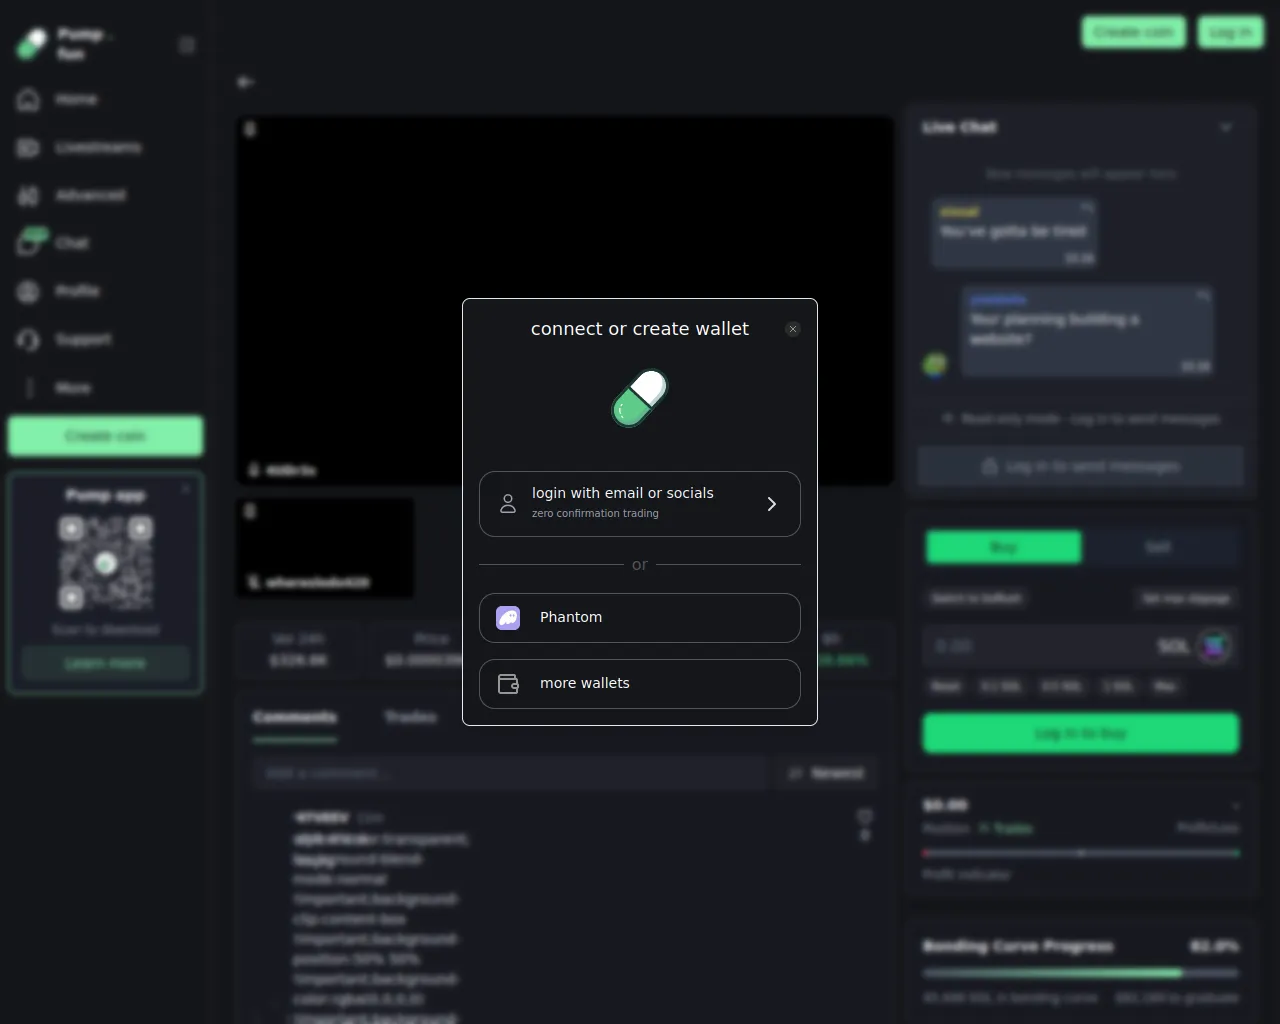Collapse the sidebar with the panel icon
Screen dimensions: 1280x1024
[x=186, y=45]
